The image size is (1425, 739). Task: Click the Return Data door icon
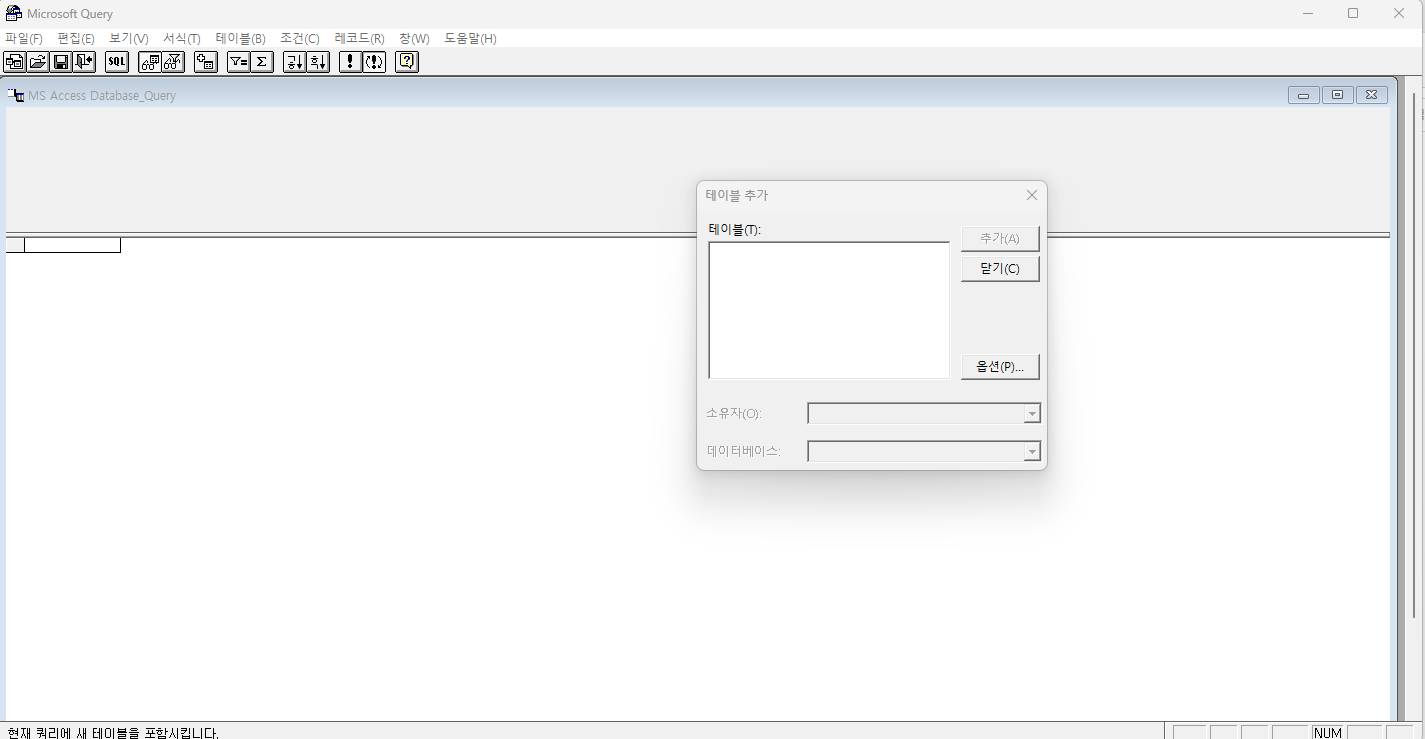pyautogui.click(x=84, y=62)
